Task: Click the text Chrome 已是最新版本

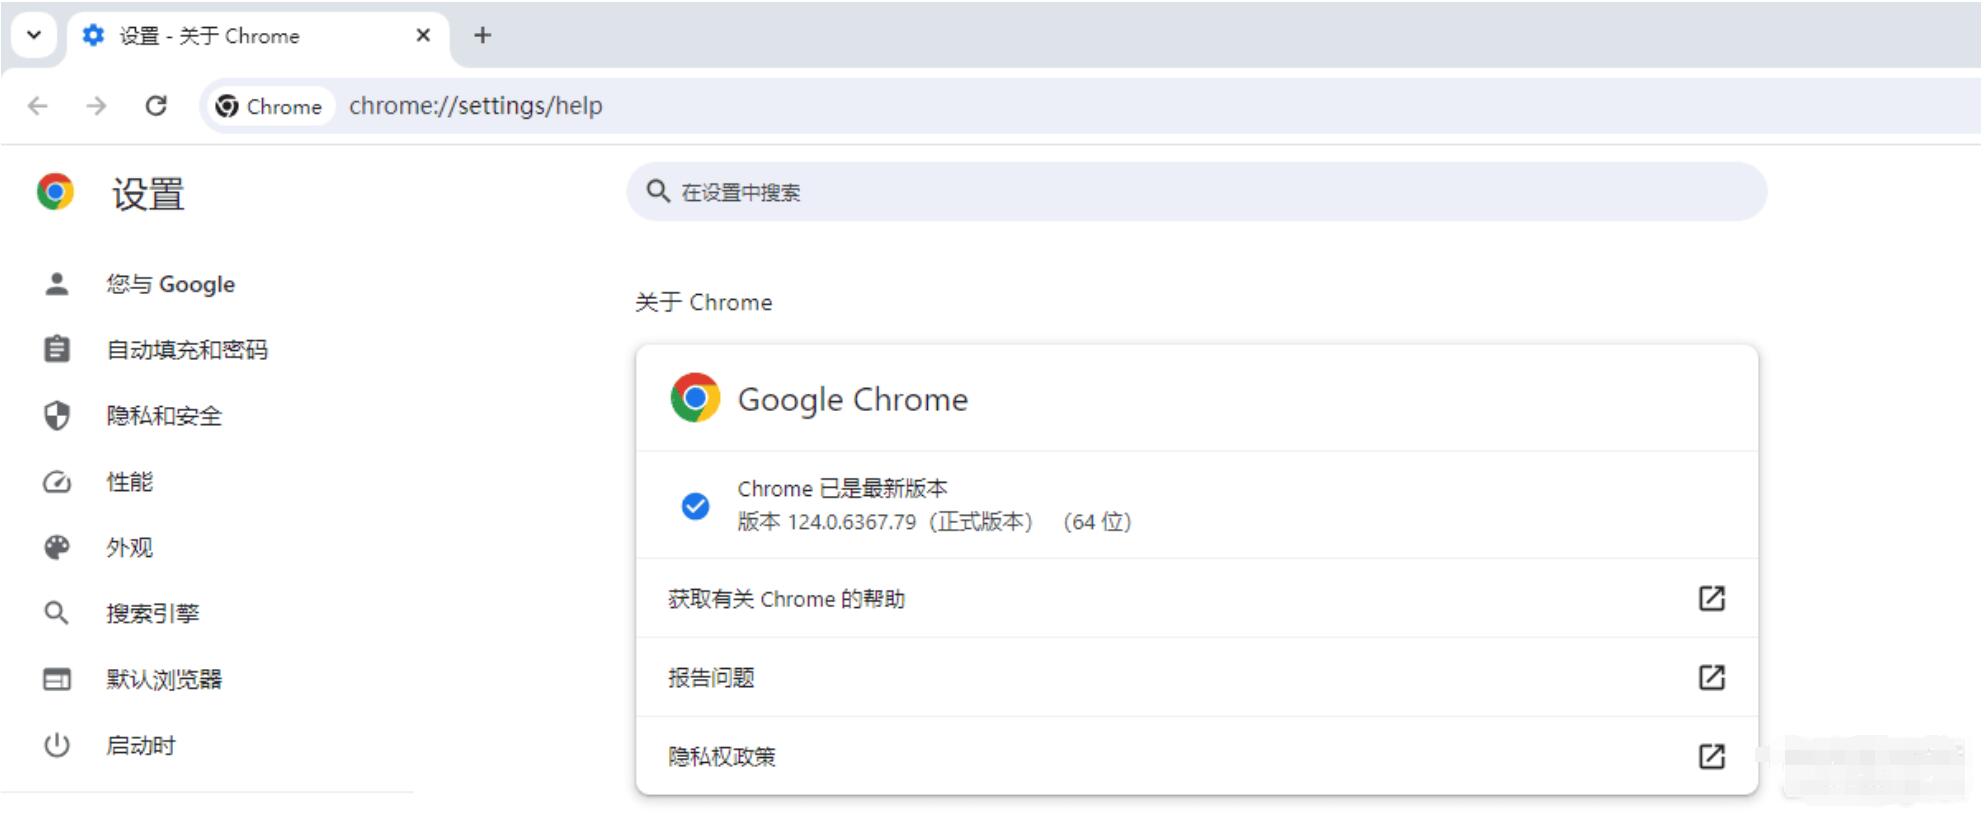Action: coord(842,489)
